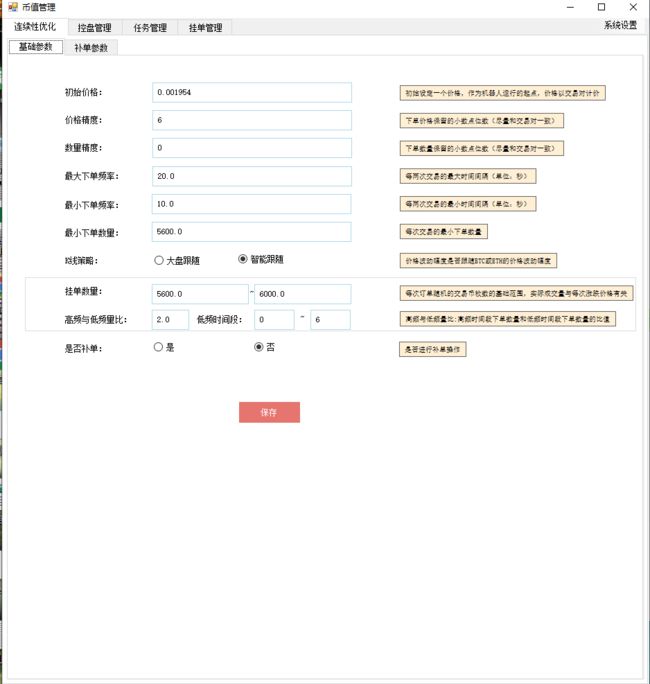650x684 pixels.
Task: Click the 最大下单频率 input field
Action: (252, 176)
